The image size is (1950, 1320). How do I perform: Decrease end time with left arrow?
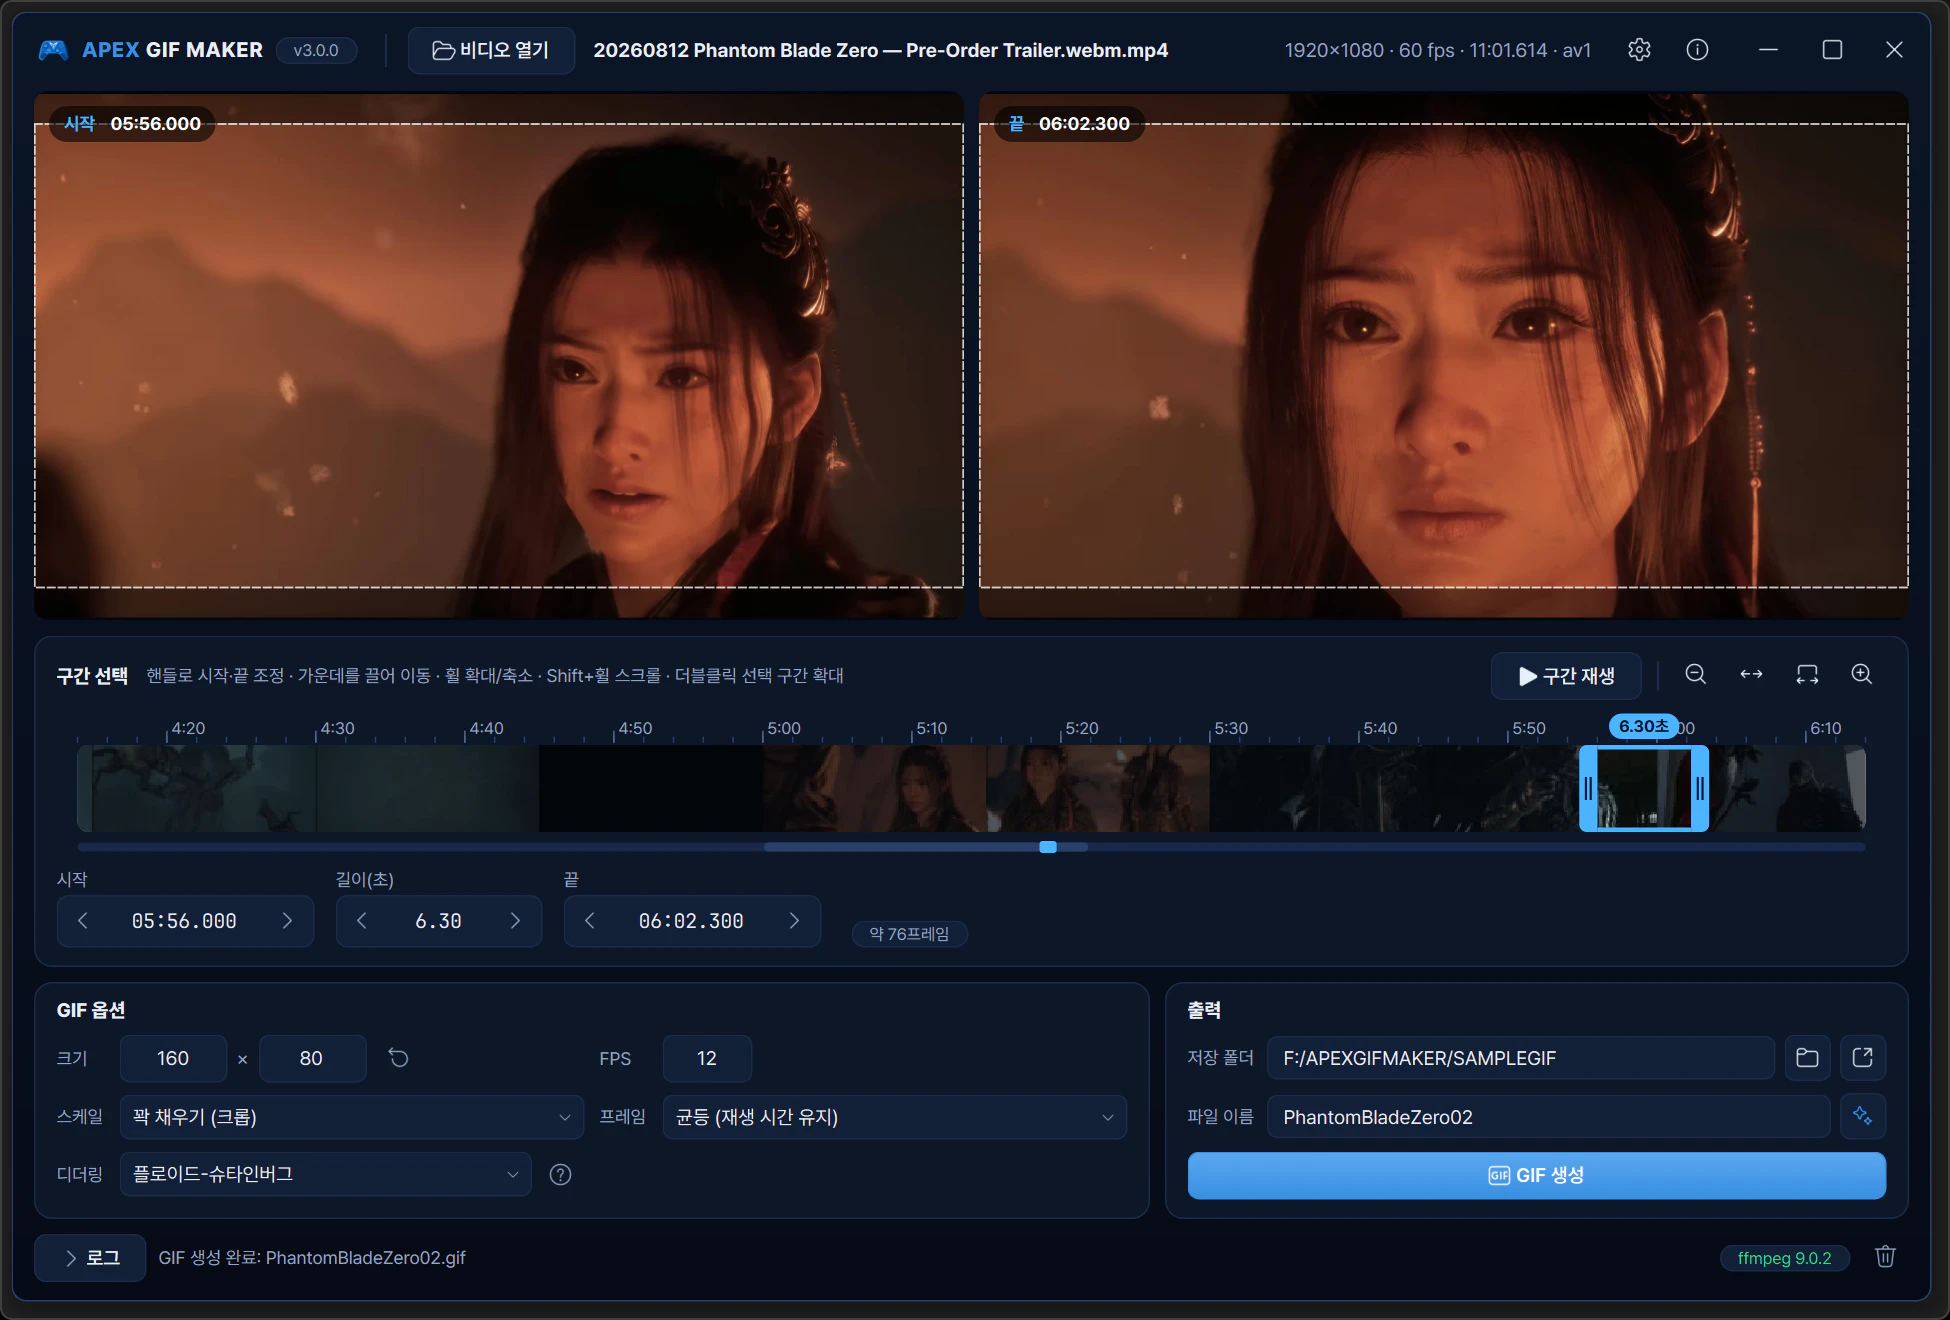(x=590, y=921)
